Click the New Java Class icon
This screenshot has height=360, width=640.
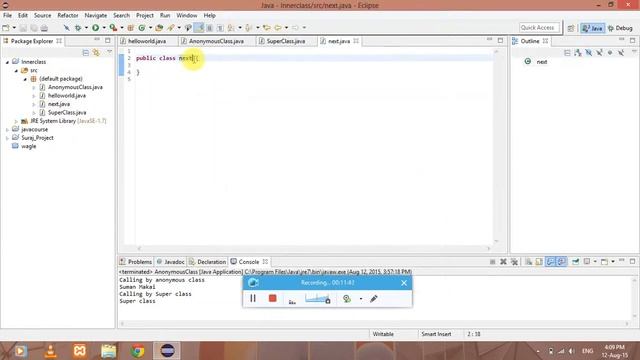coord(142,28)
